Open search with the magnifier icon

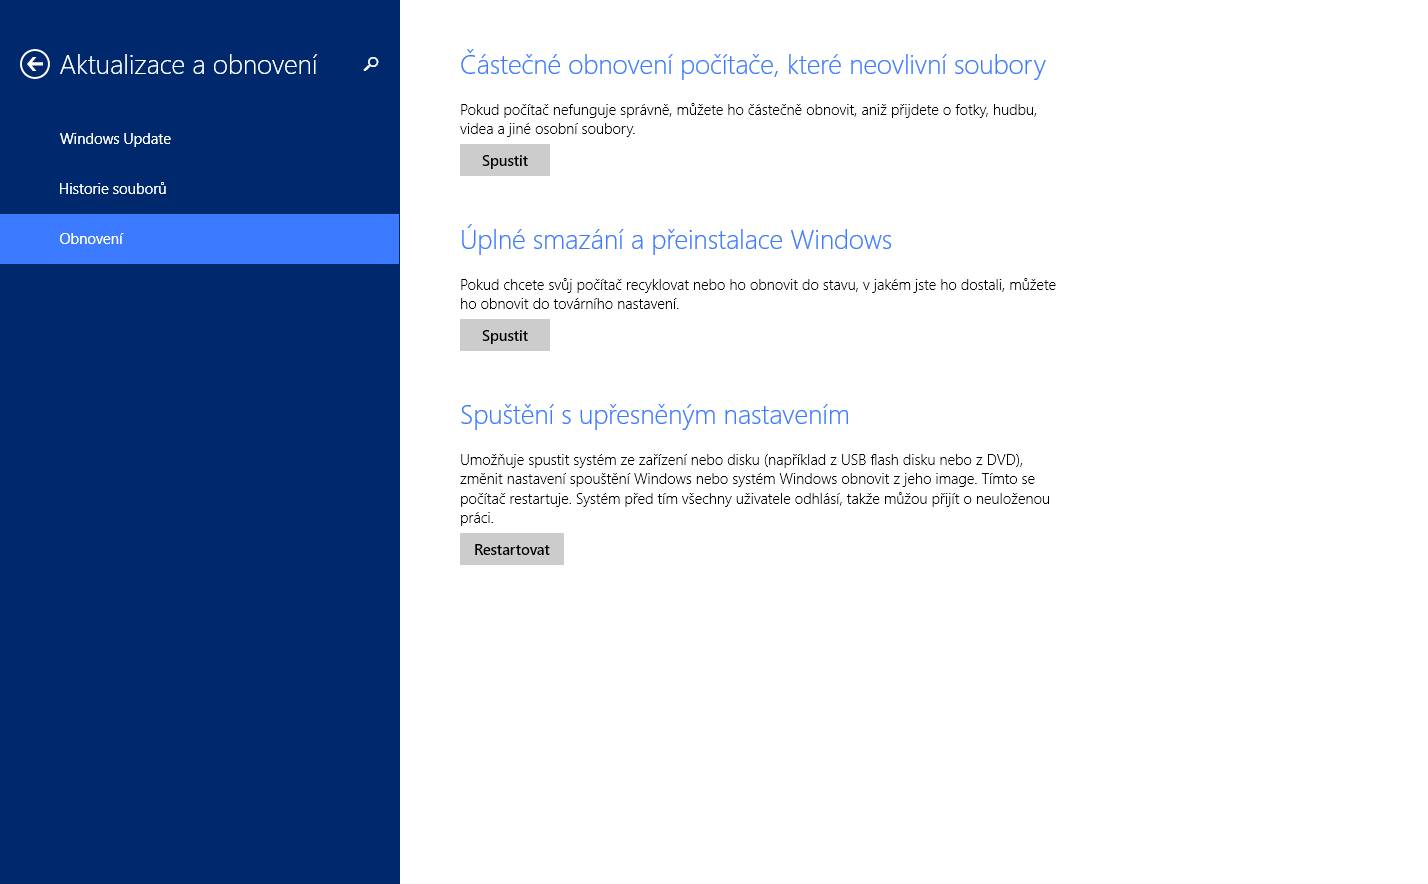point(371,64)
